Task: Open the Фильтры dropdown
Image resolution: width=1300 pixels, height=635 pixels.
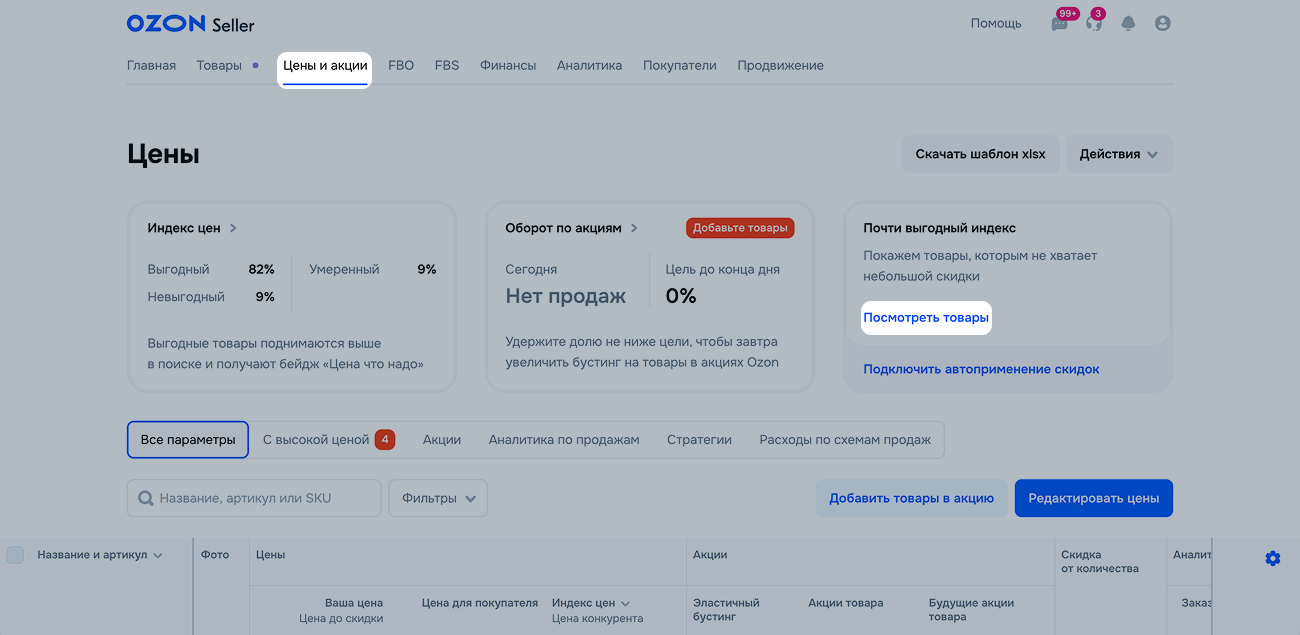Action: tap(438, 498)
